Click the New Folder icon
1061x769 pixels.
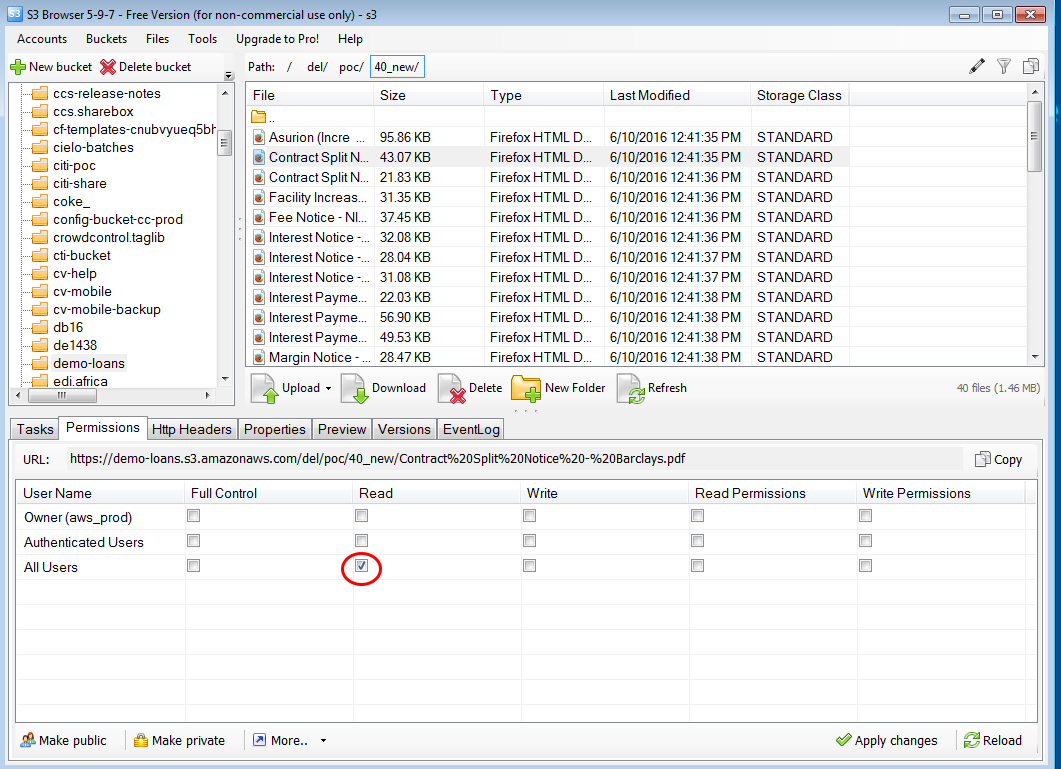[526, 389]
